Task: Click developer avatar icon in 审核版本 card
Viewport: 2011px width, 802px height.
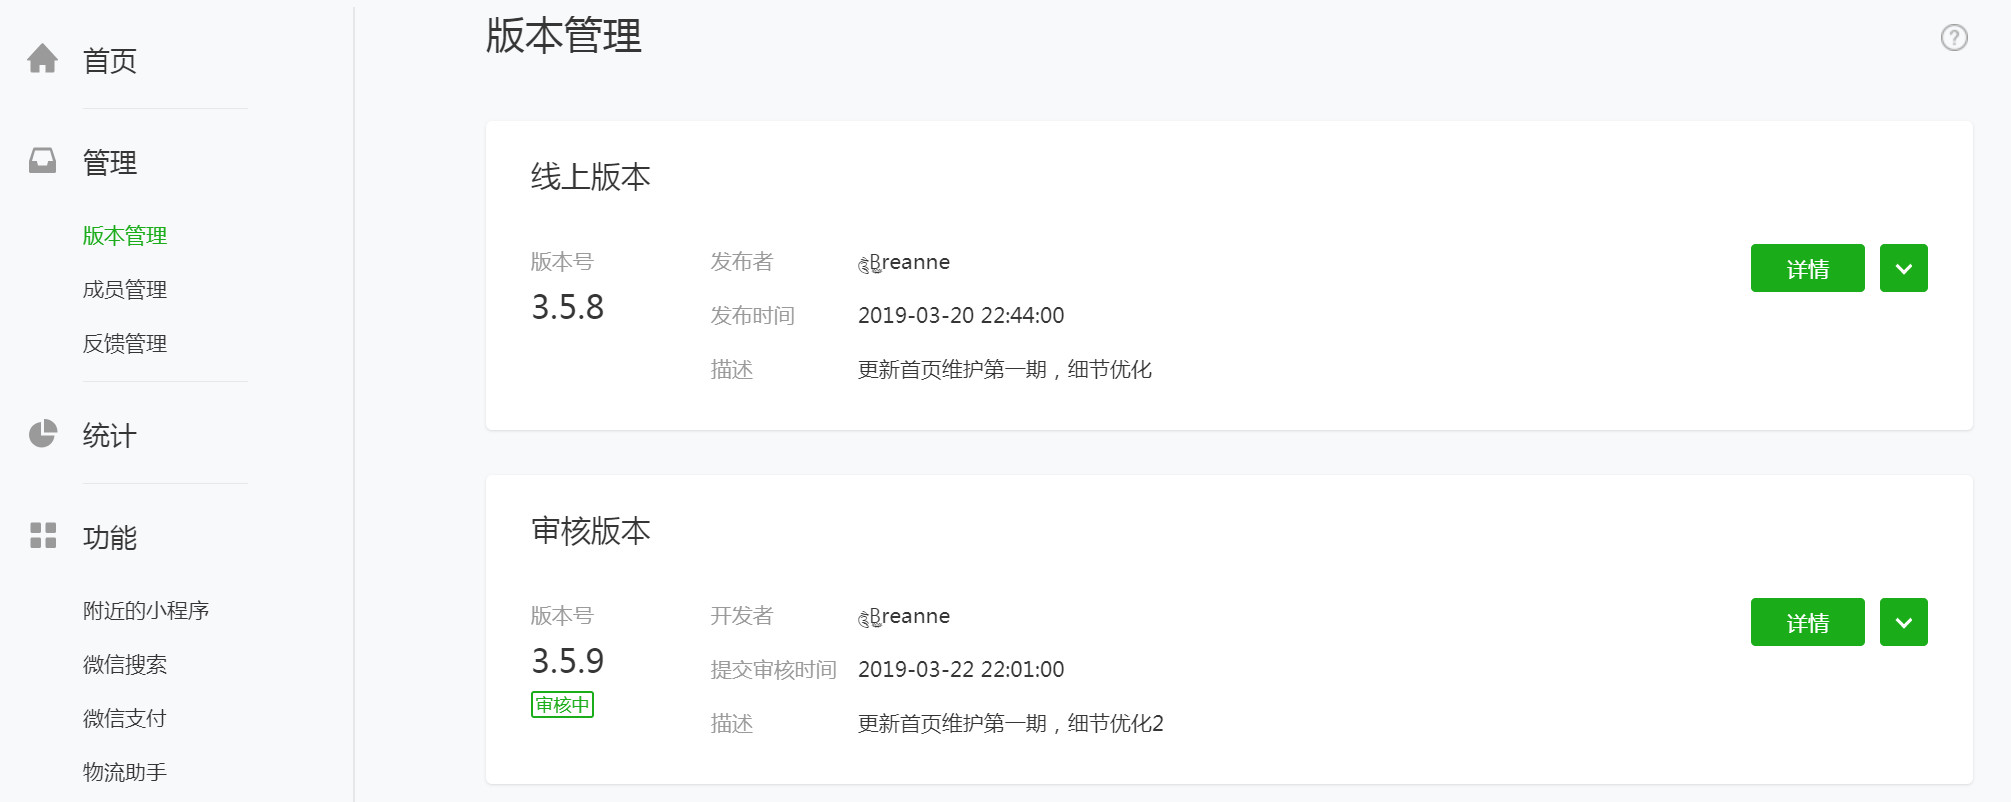Action: 869,619
